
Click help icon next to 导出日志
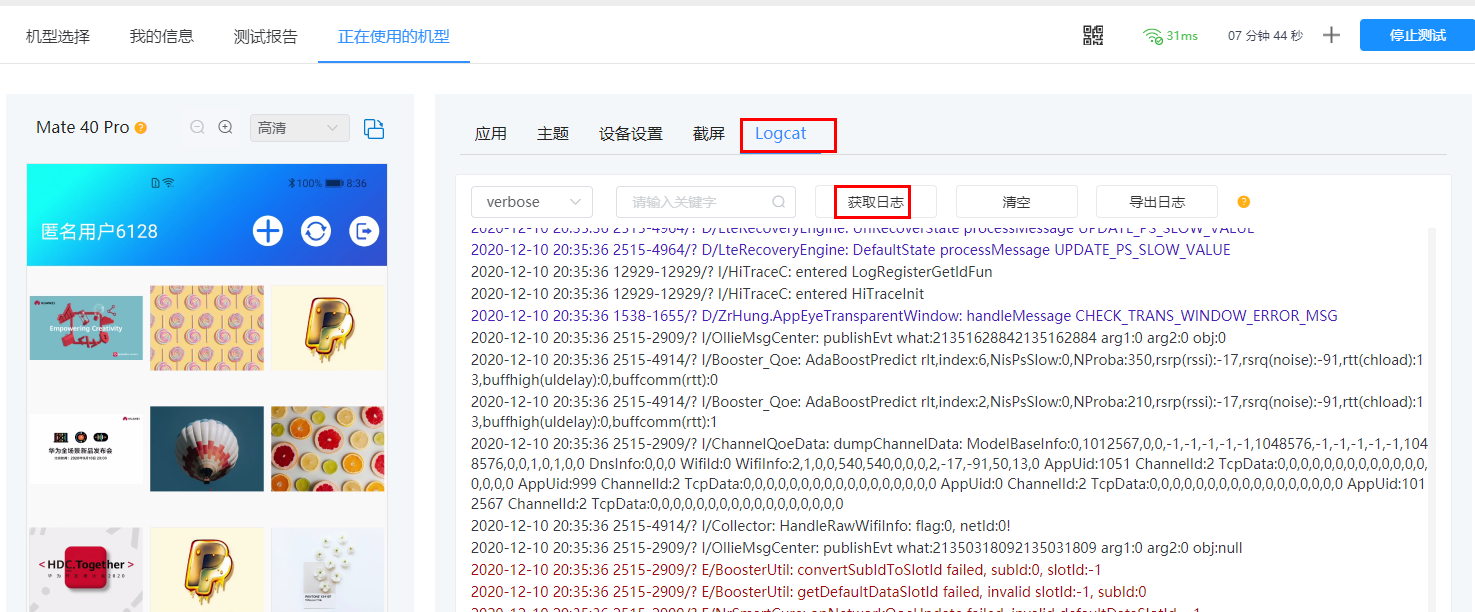click(1244, 202)
